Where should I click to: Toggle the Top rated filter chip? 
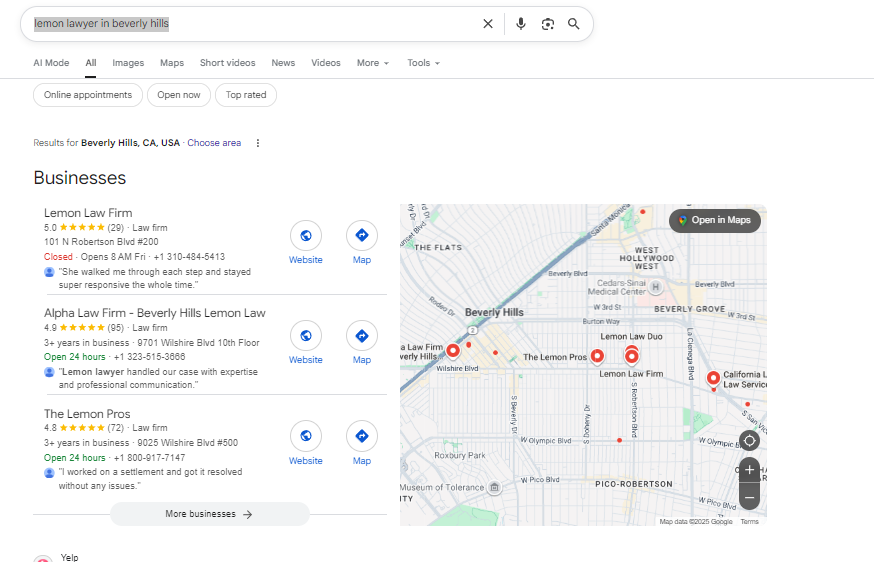pyautogui.click(x=246, y=95)
